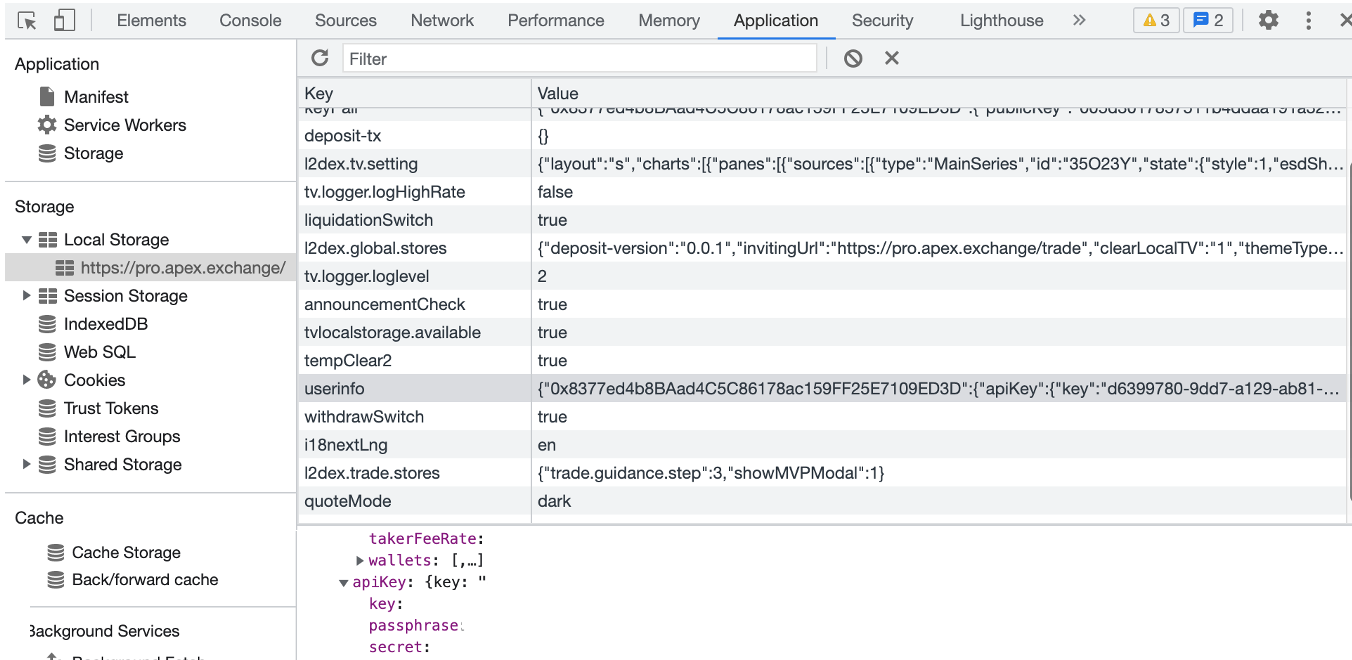The width and height of the screenshot is (1352, 660).
Task: Expand the Session Storage tree node
Action: (x=27, y=296)
